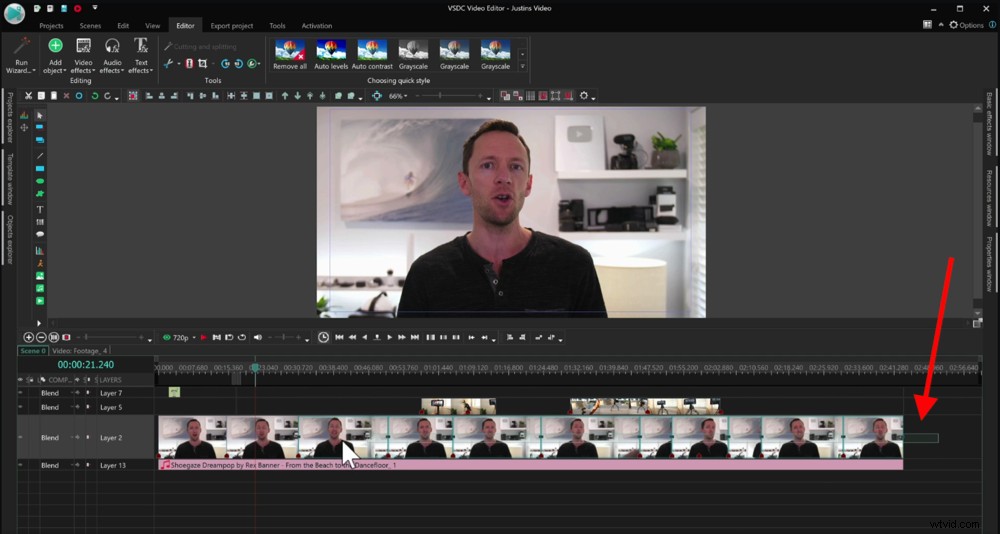Zoom in timeline with plus icon
This screenshot has height=534, width=1000.
point(28,337)
